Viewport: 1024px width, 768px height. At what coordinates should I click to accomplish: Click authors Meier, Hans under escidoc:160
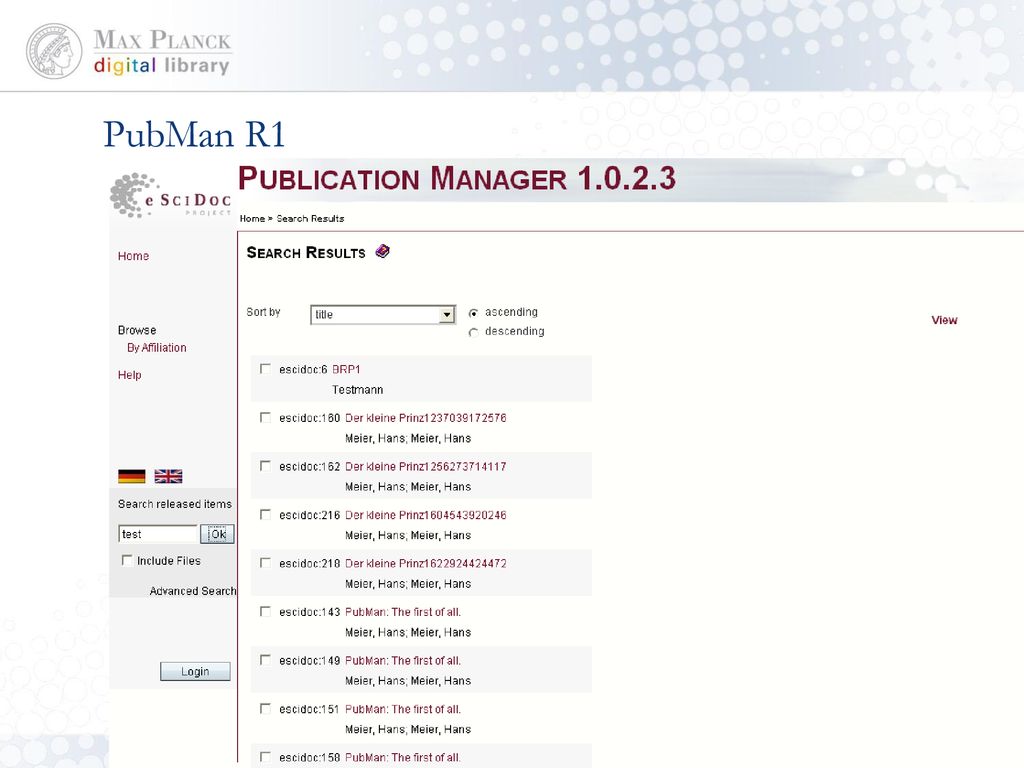[408, 438]
